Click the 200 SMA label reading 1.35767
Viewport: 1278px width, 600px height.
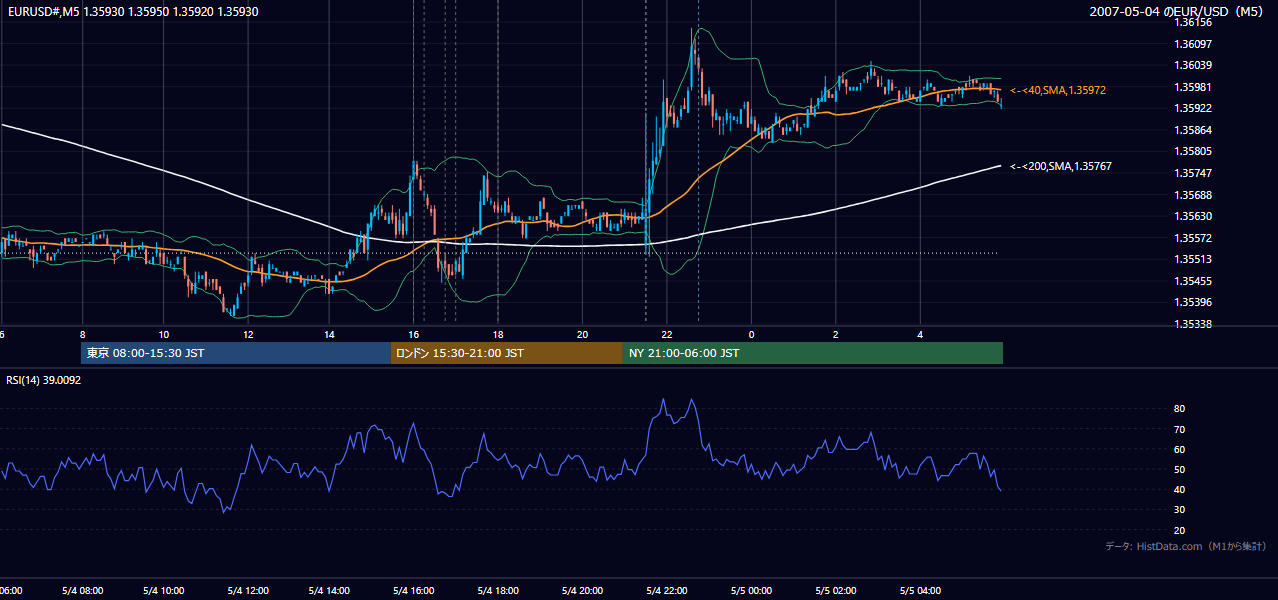click(1061, 166)
